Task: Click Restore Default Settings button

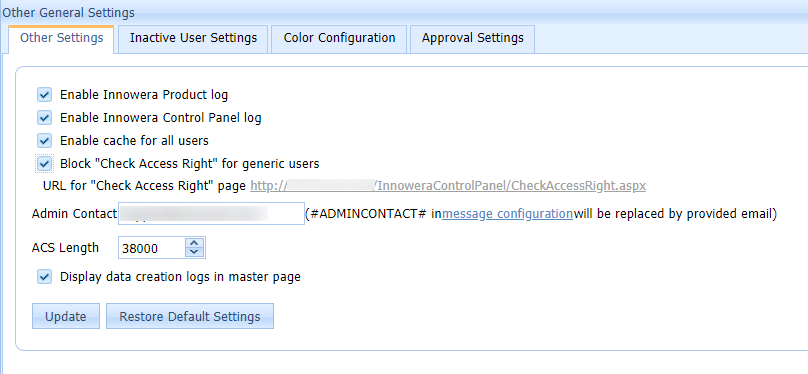Action: pos(190,316)
